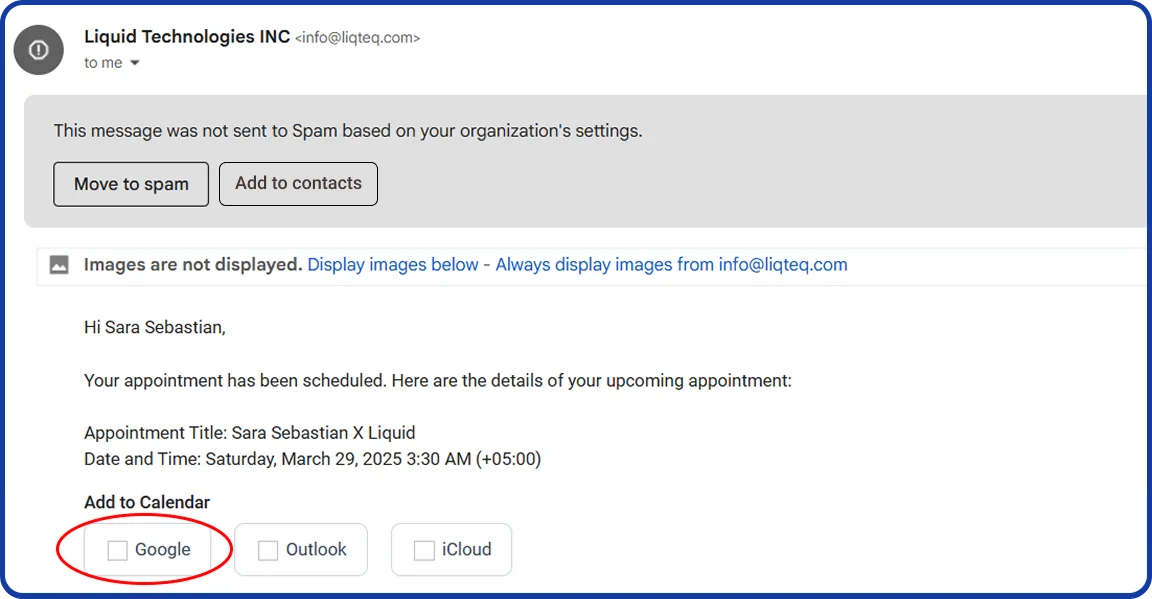The height and width of the screenshot is (599, 1152).
Task: Click the "Display images below" link
Action: pos(393,265)
